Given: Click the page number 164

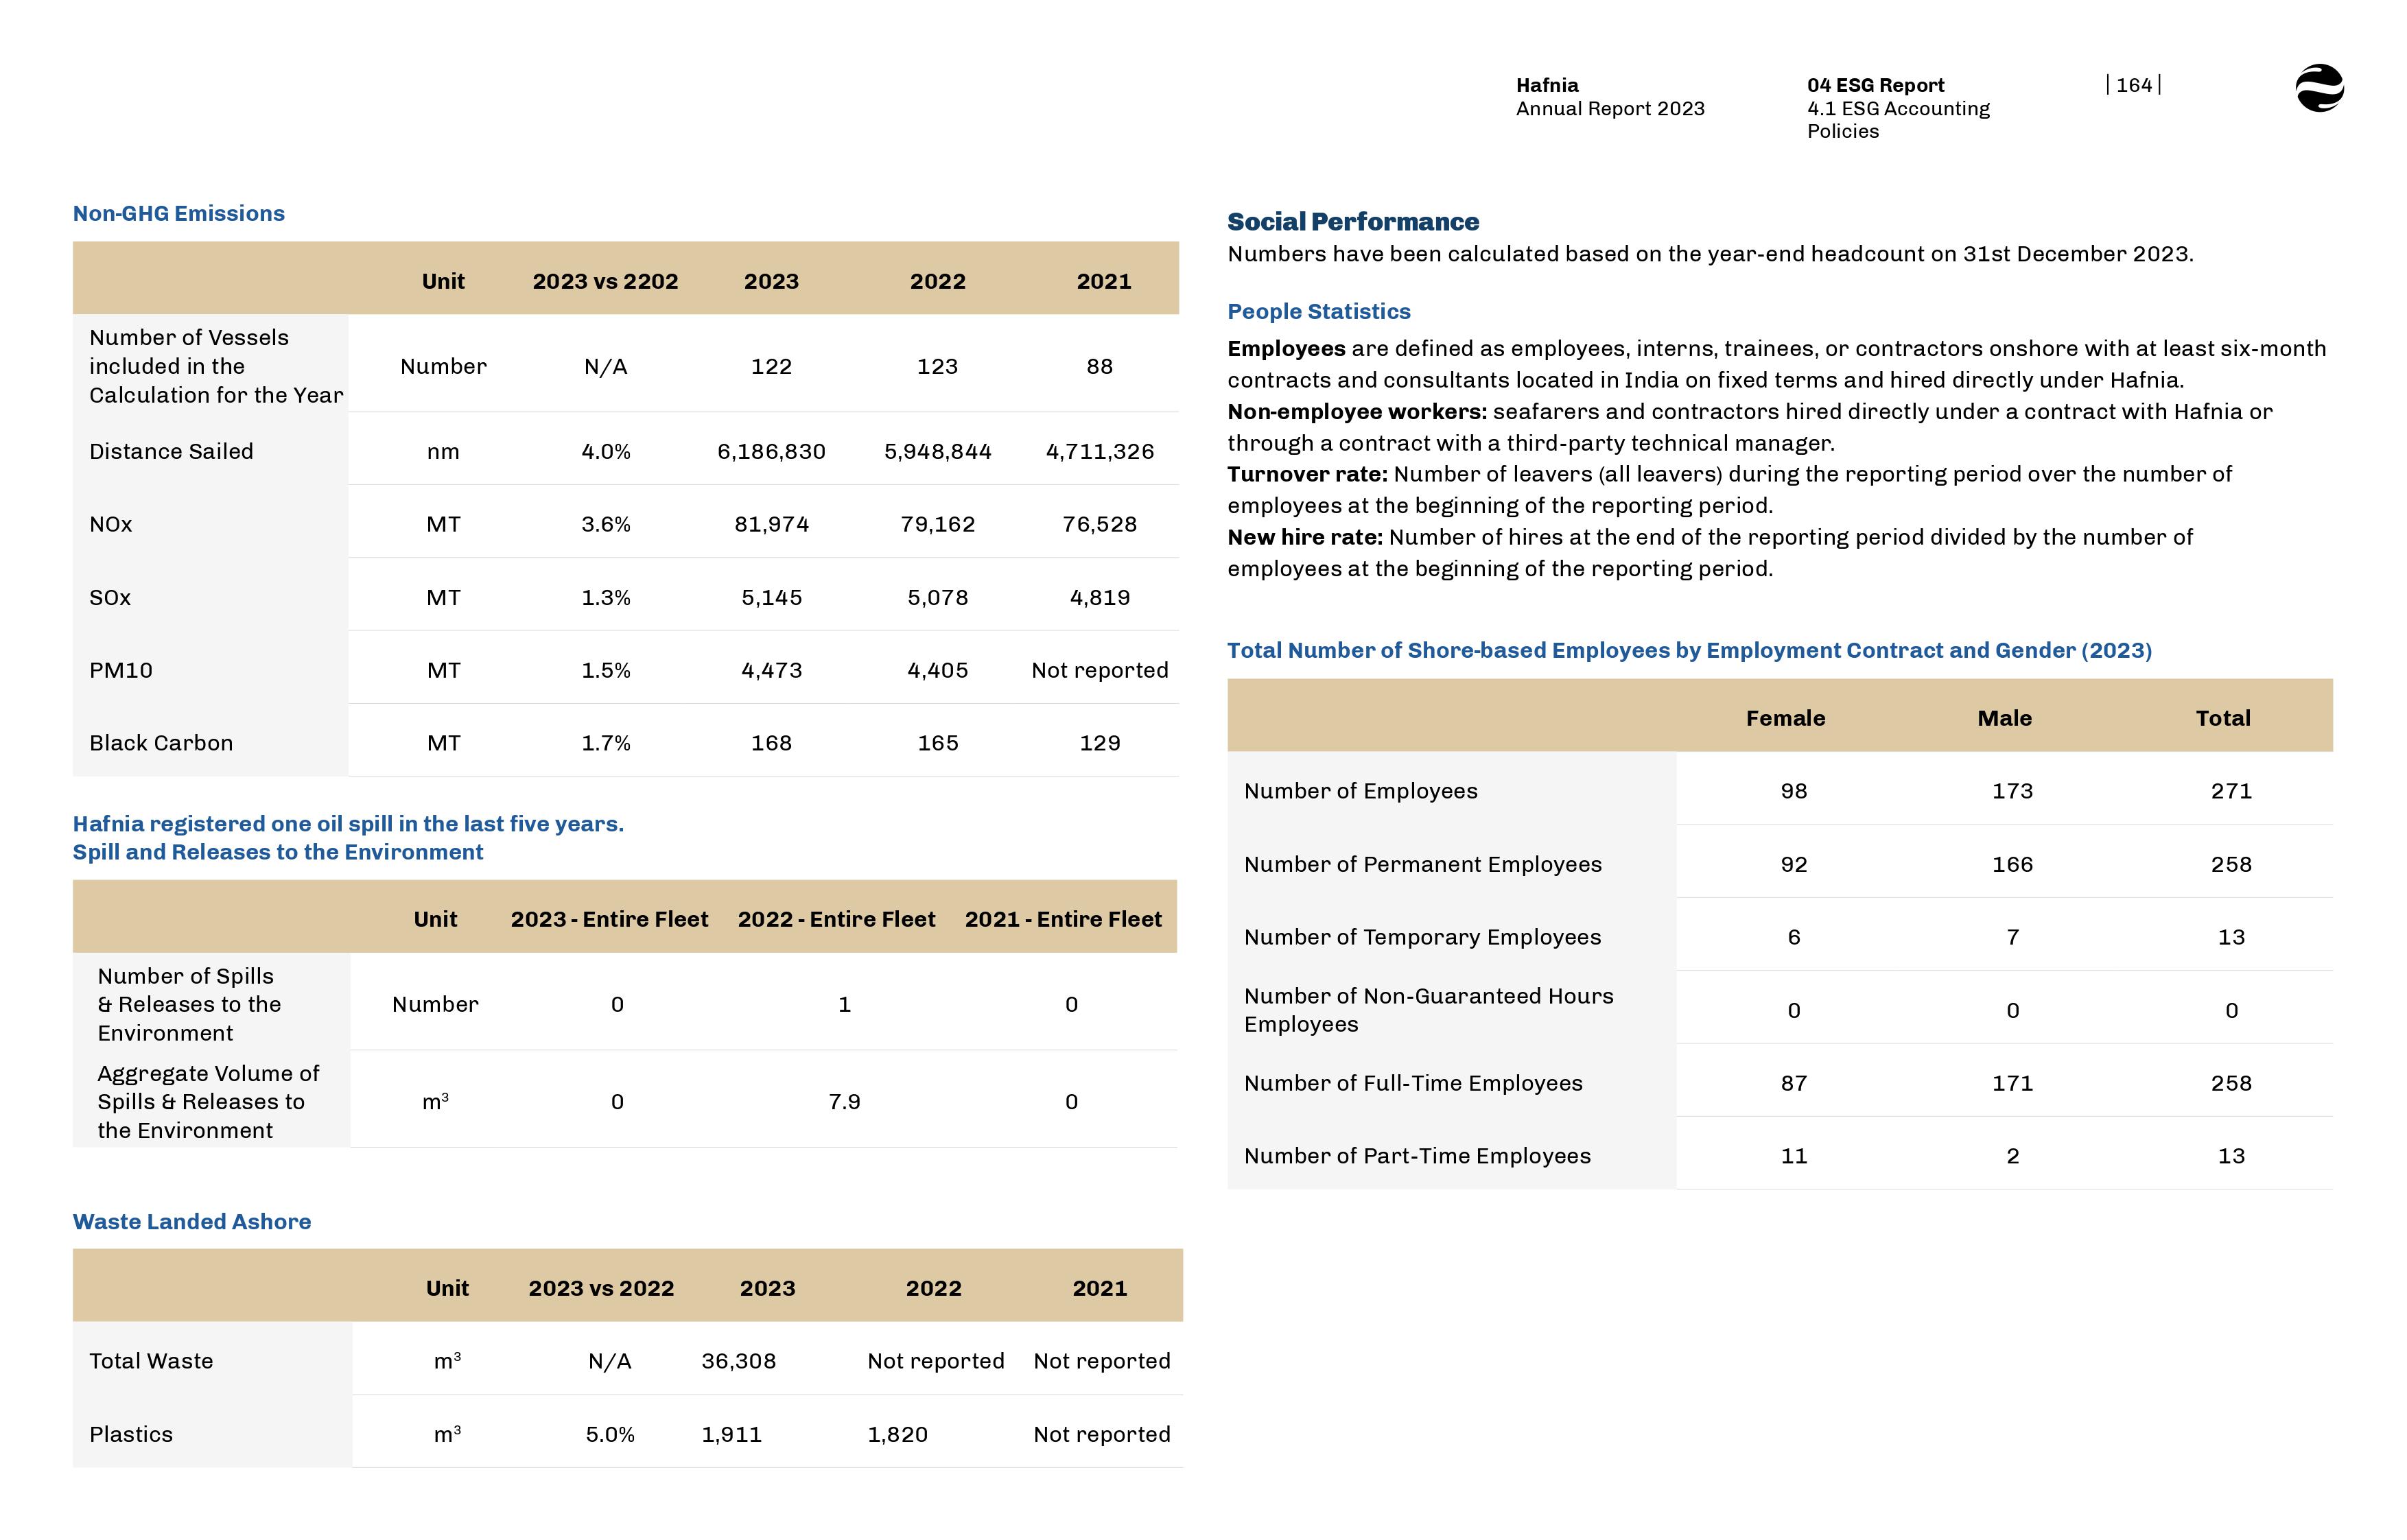Looking at the screenshot, I should point(2133,85).
